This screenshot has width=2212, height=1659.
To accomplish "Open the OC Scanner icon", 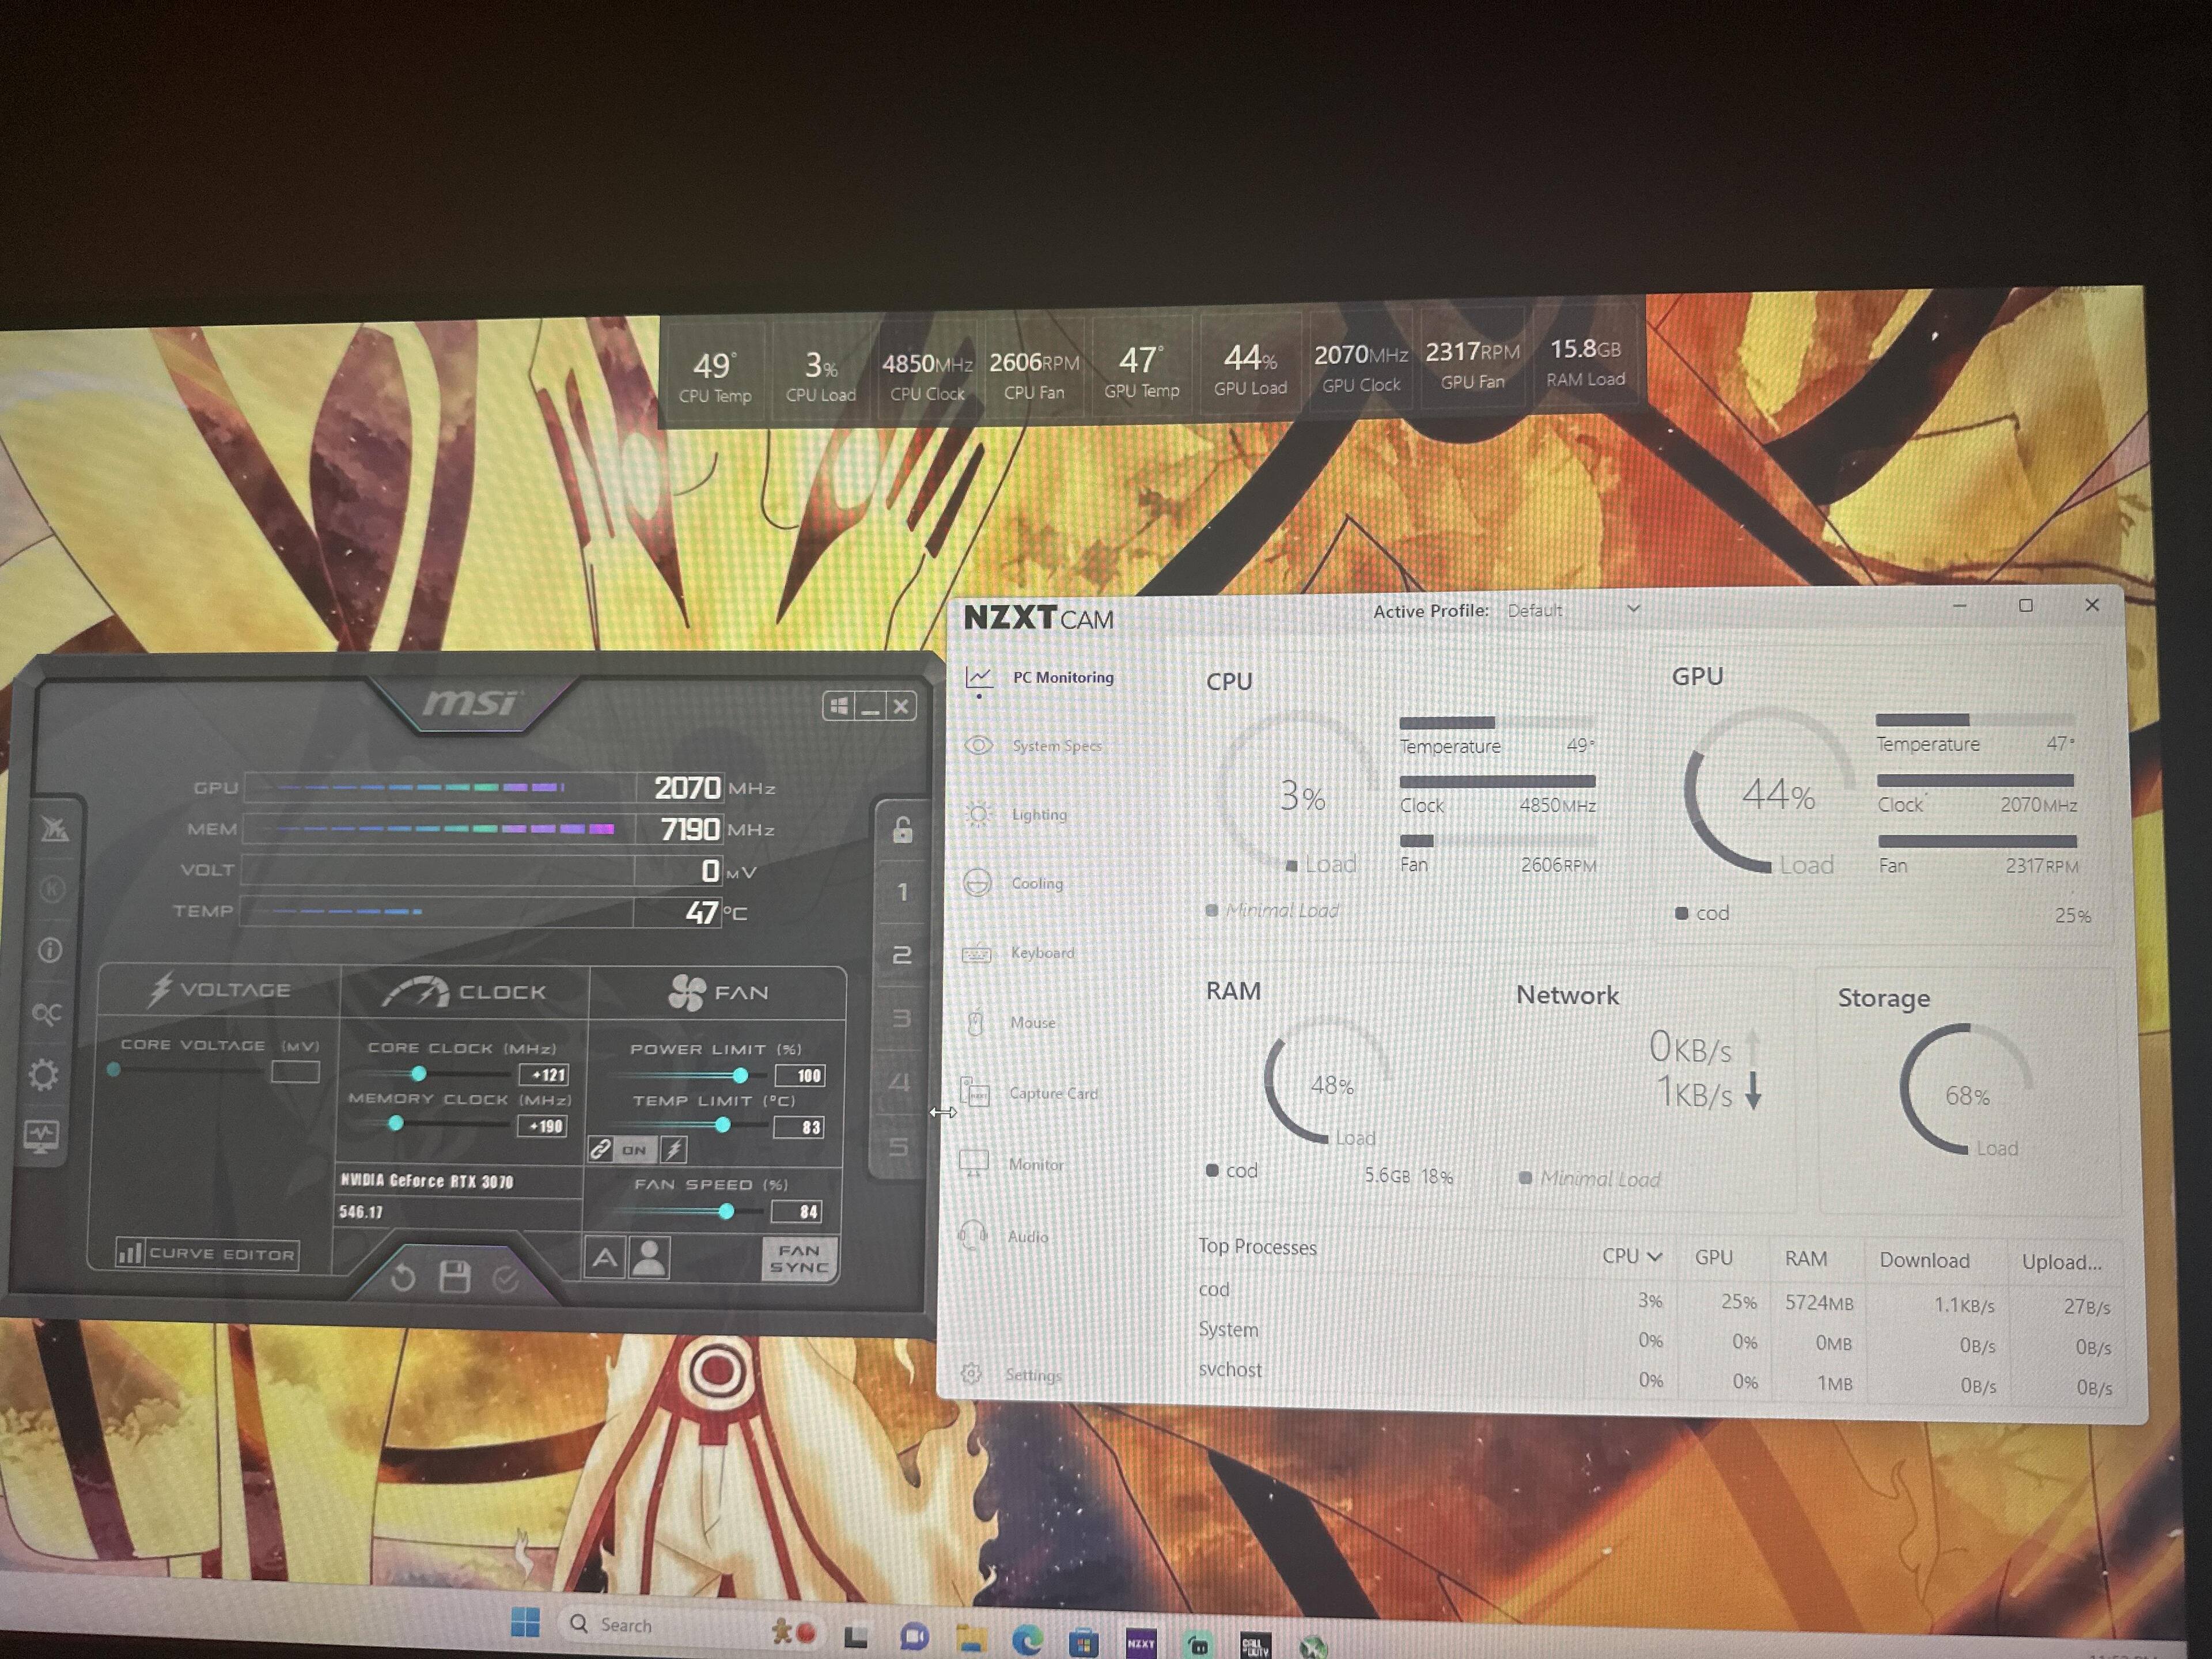I will click(x=46, y=1013).
